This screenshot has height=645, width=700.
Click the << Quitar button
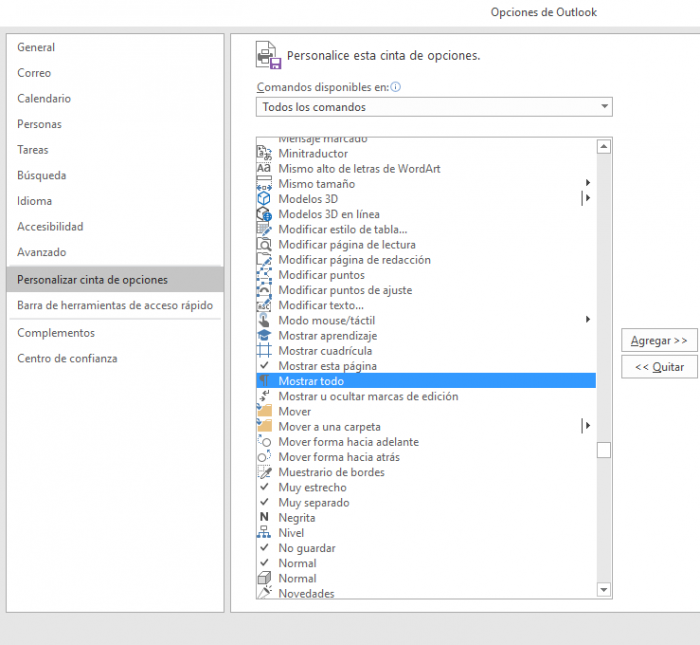click(659, 367)
